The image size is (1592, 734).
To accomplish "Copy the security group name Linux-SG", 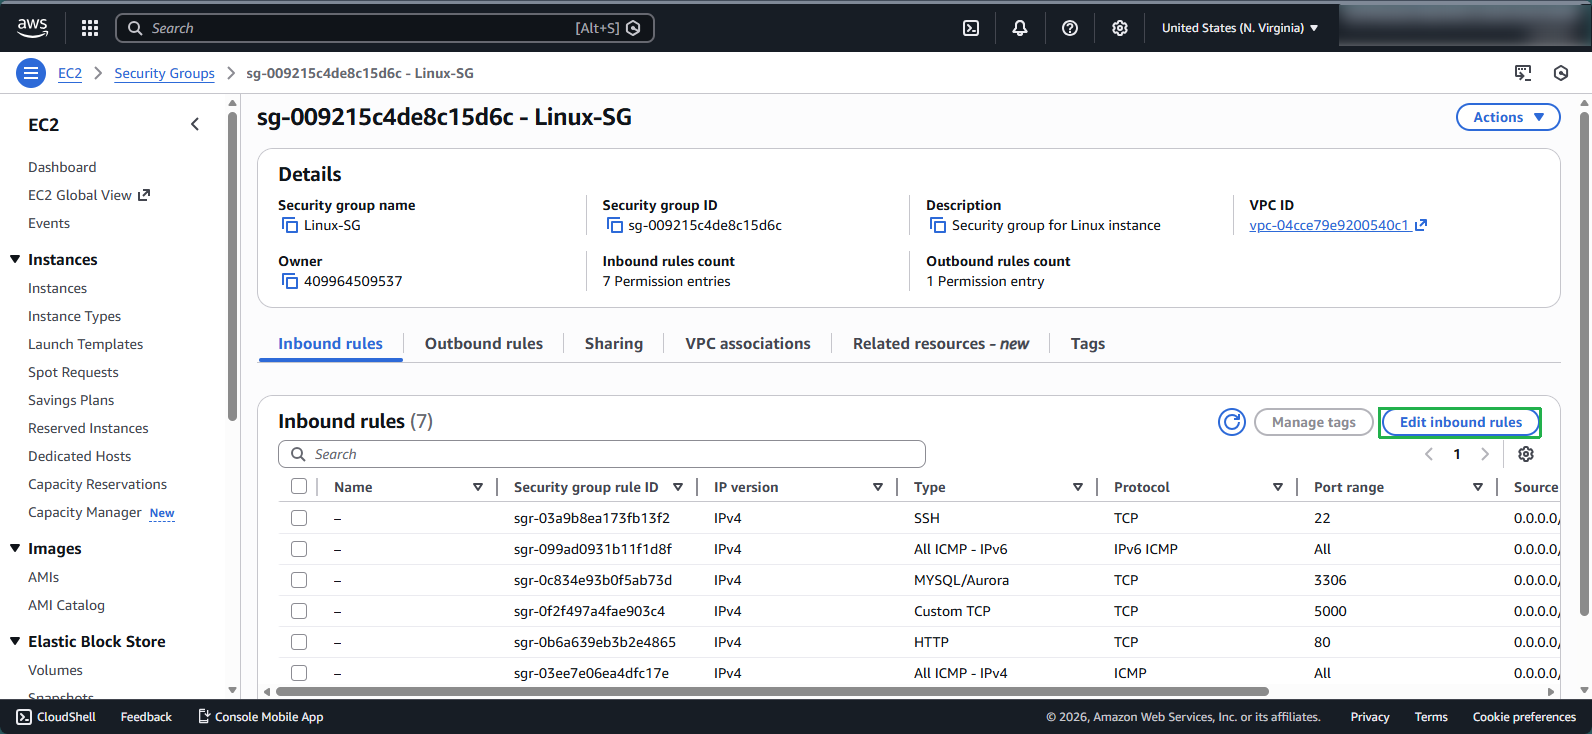I will pos(289,225).
